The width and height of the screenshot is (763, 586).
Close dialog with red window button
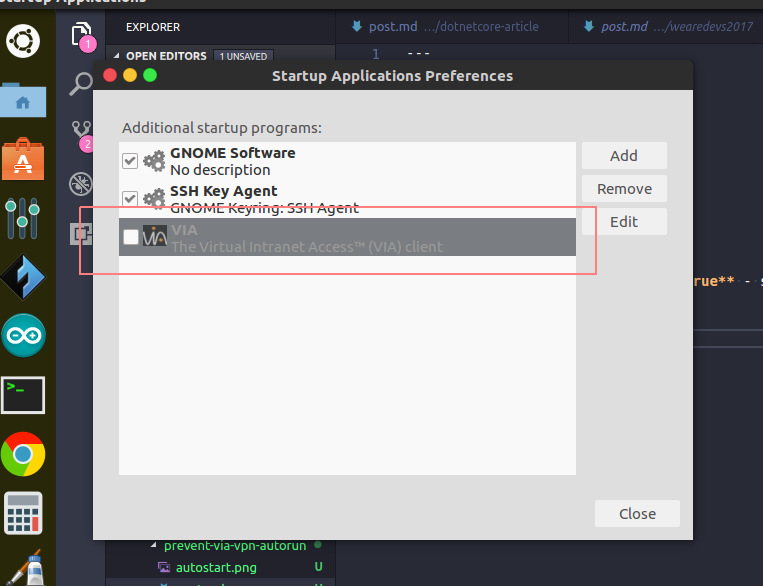110,75
